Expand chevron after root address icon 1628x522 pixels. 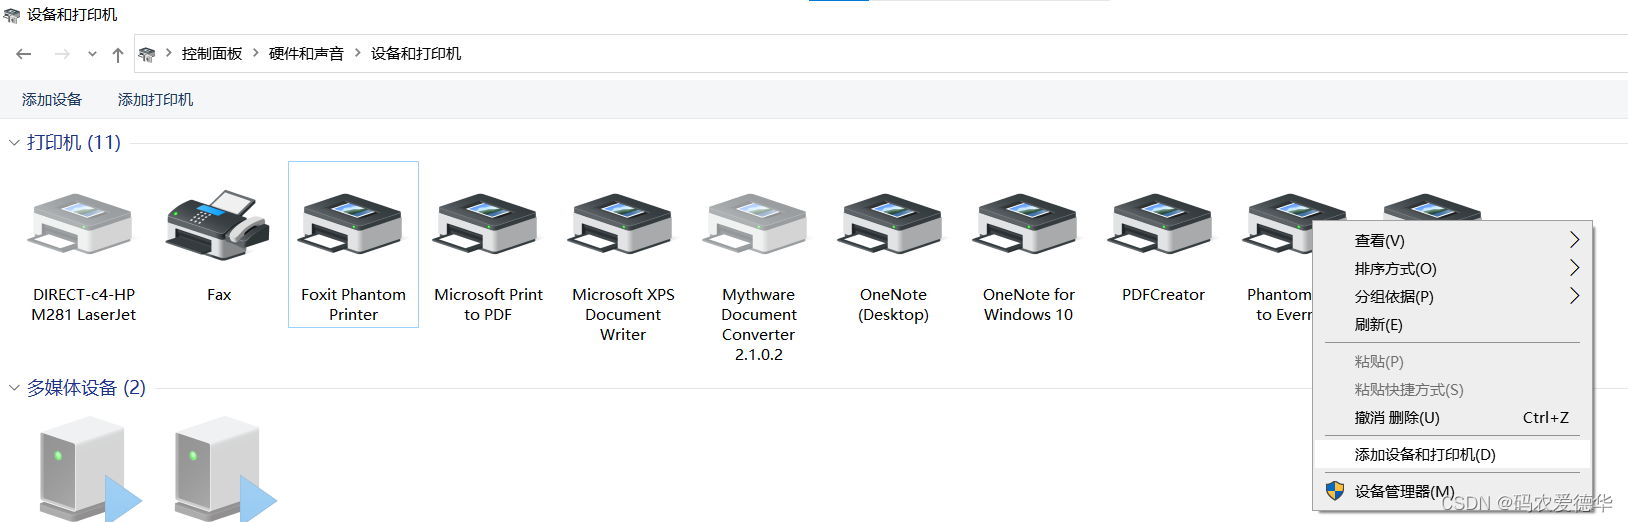click(x=169, y=53)
